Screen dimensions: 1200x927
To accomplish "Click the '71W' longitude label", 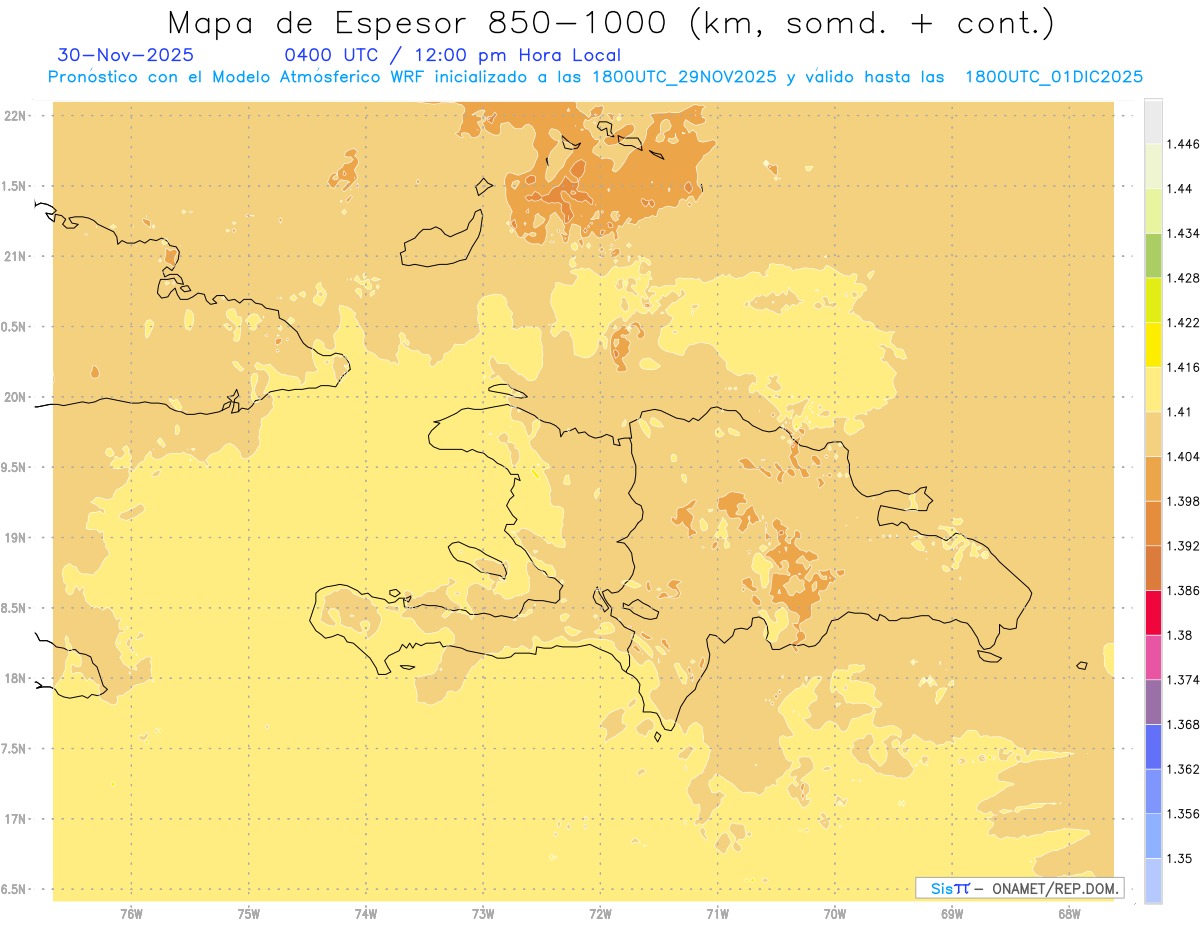I will click(x=717, y=913).
